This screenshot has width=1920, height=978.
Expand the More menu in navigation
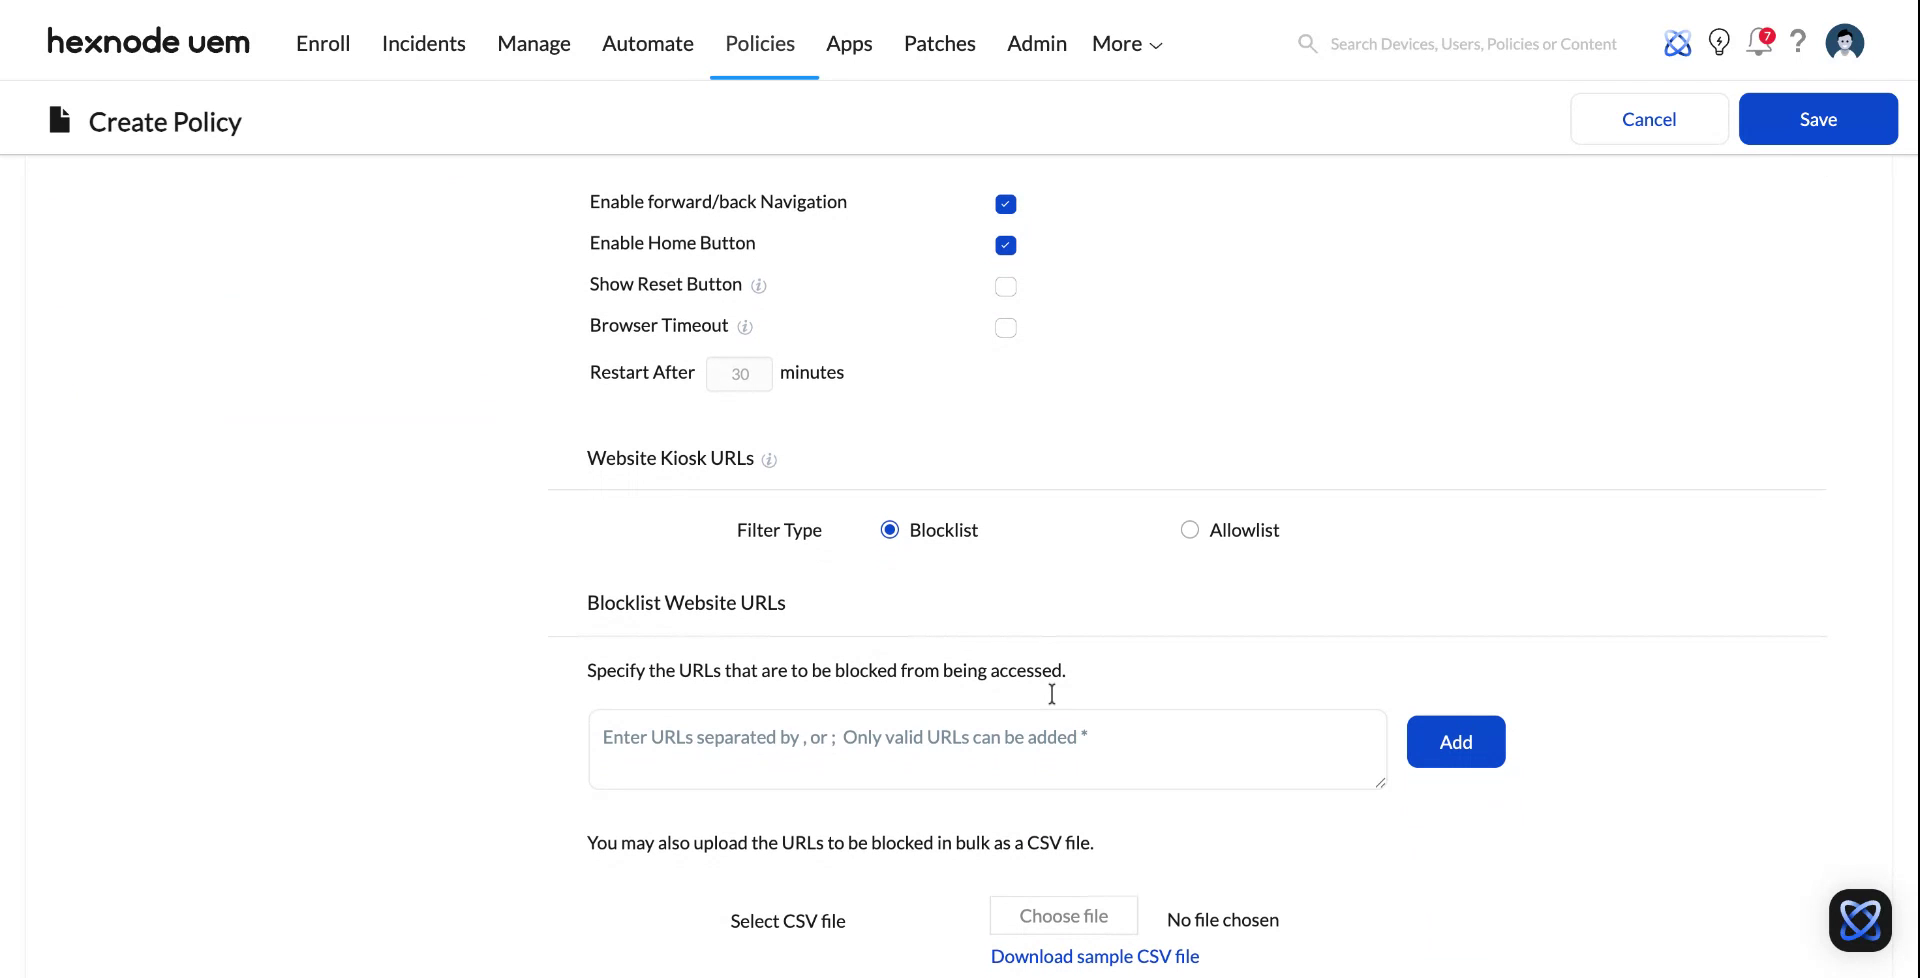[1125, 43]
